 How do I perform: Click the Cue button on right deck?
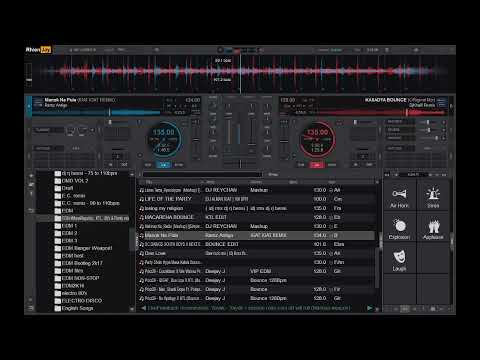(x=301, y=165)
